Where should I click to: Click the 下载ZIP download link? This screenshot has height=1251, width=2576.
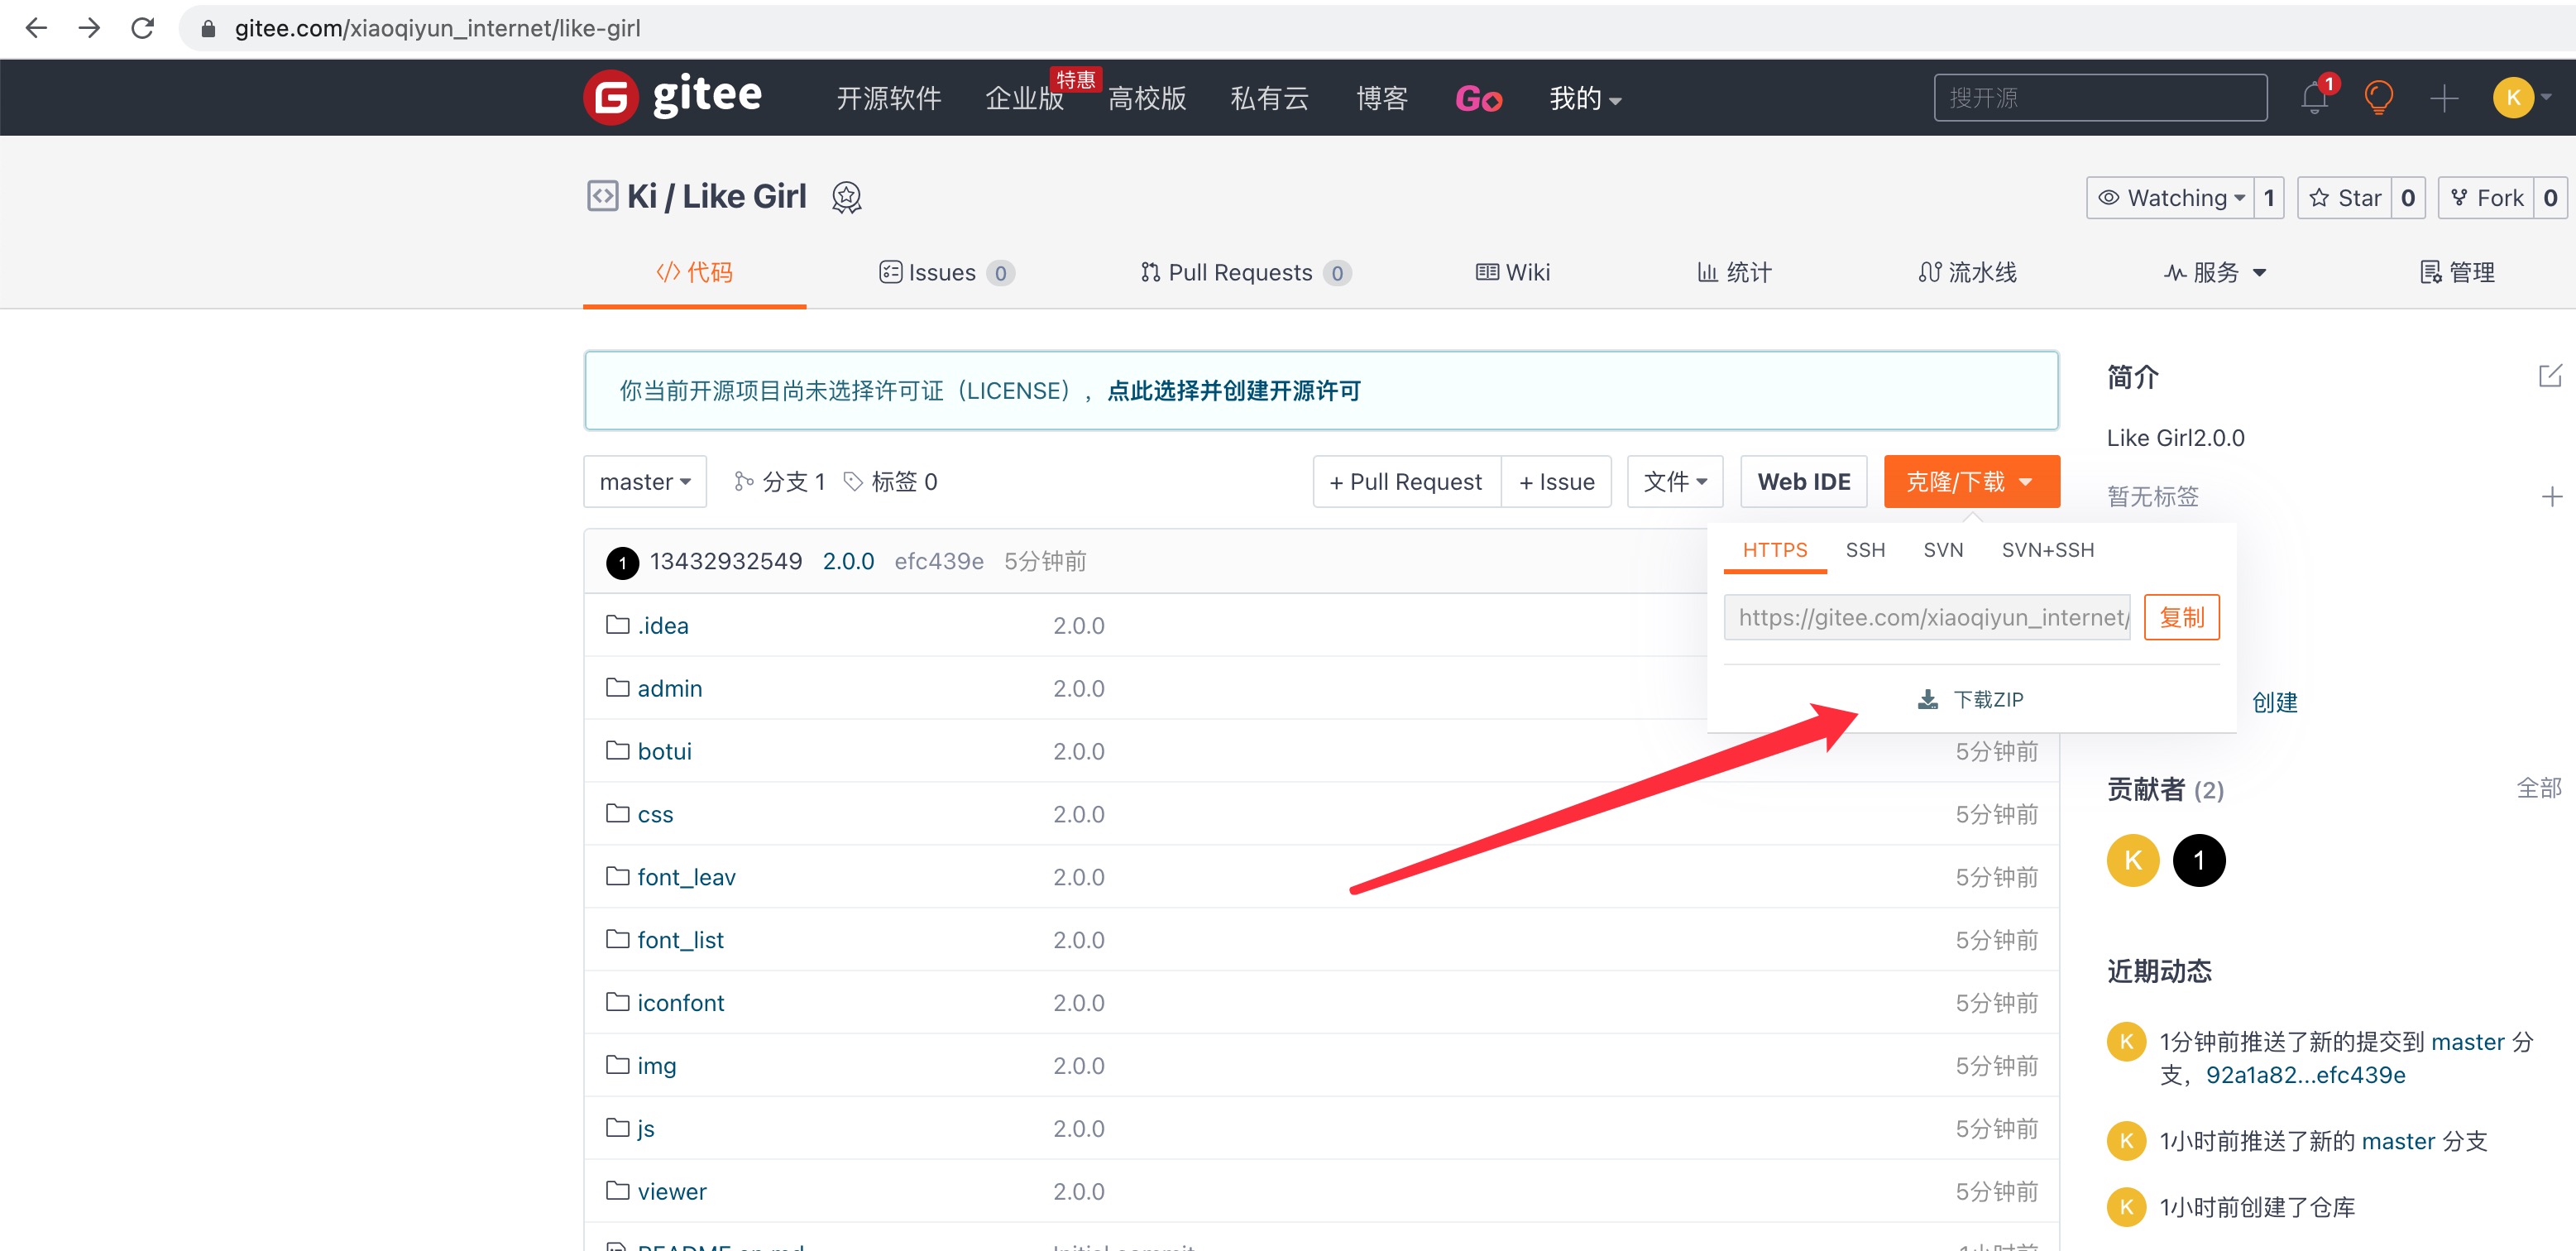1969,699
